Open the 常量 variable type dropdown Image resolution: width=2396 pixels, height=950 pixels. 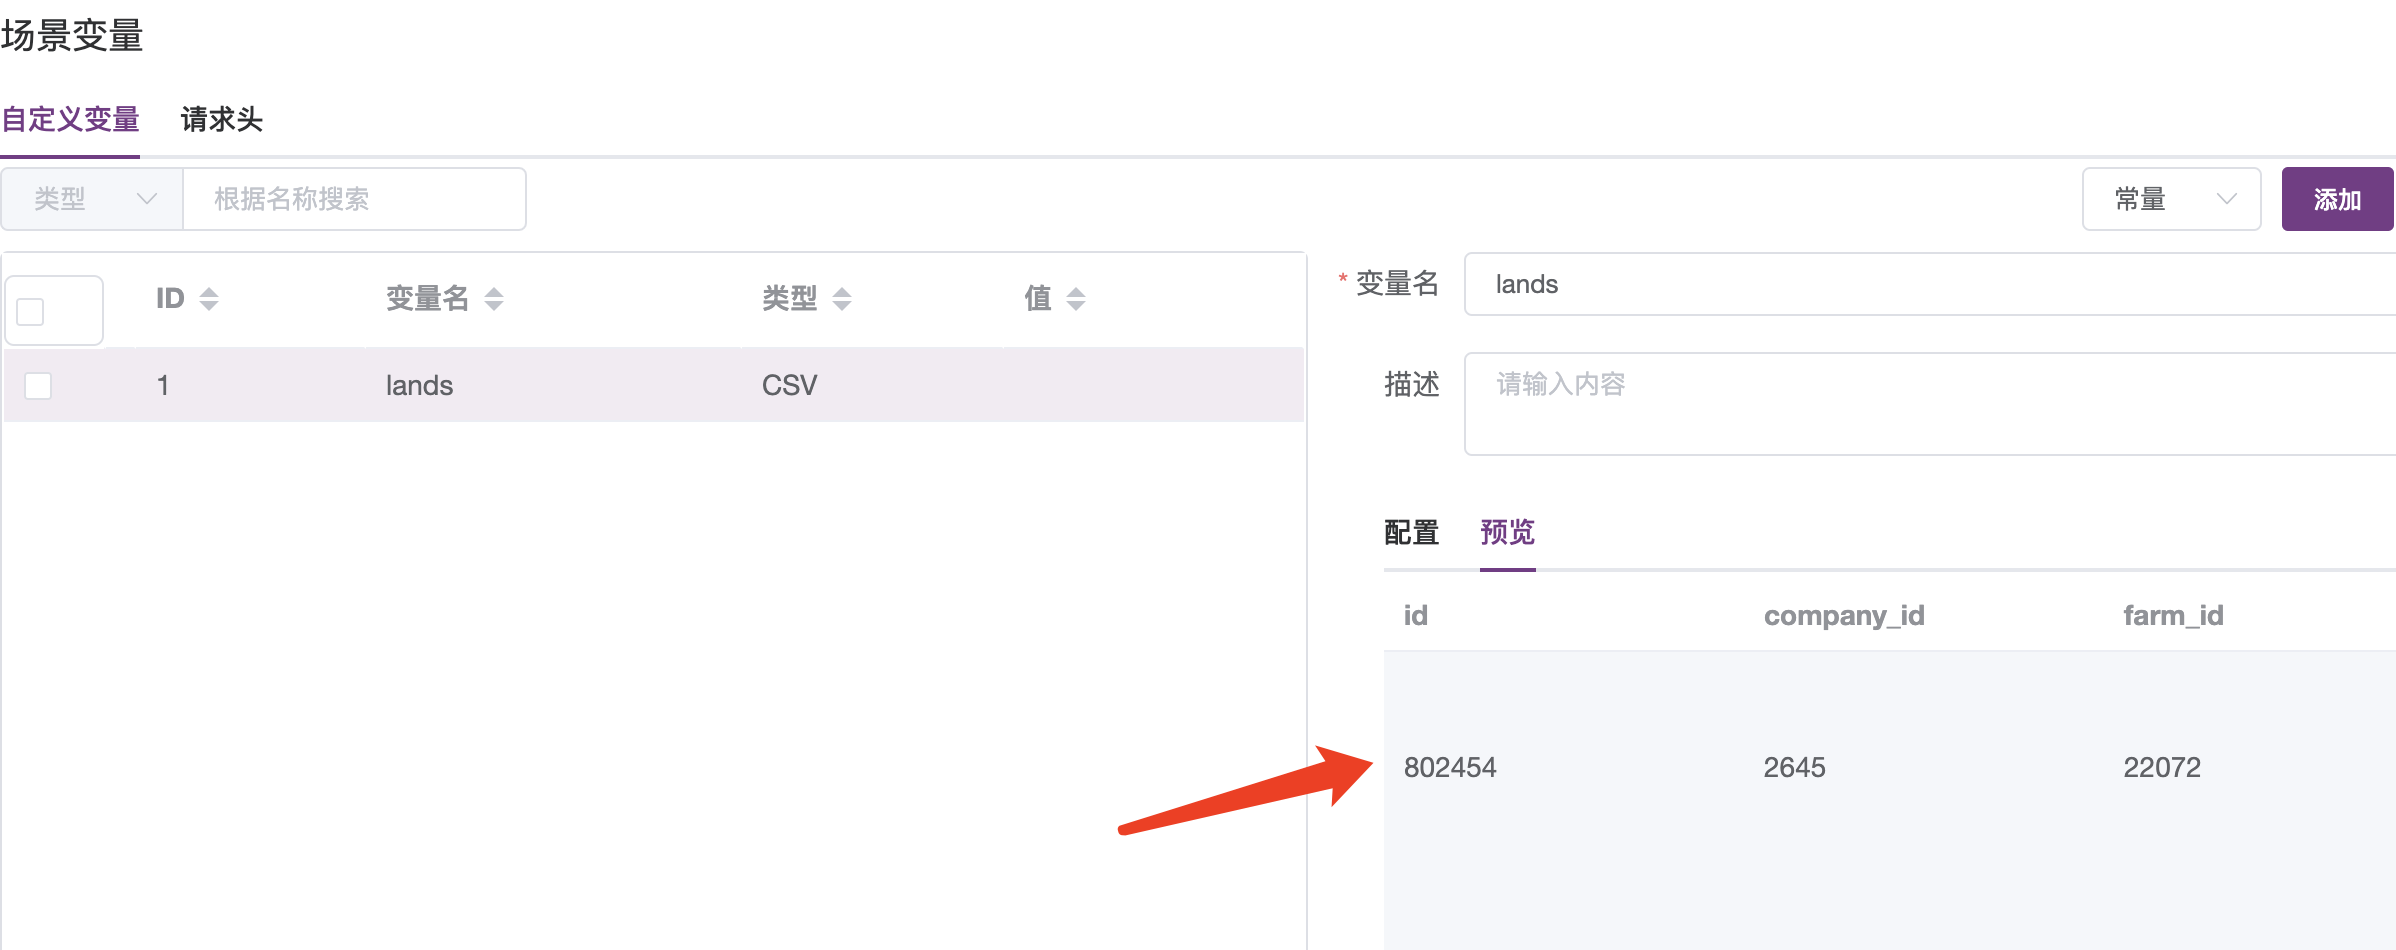pos(2170,198)
